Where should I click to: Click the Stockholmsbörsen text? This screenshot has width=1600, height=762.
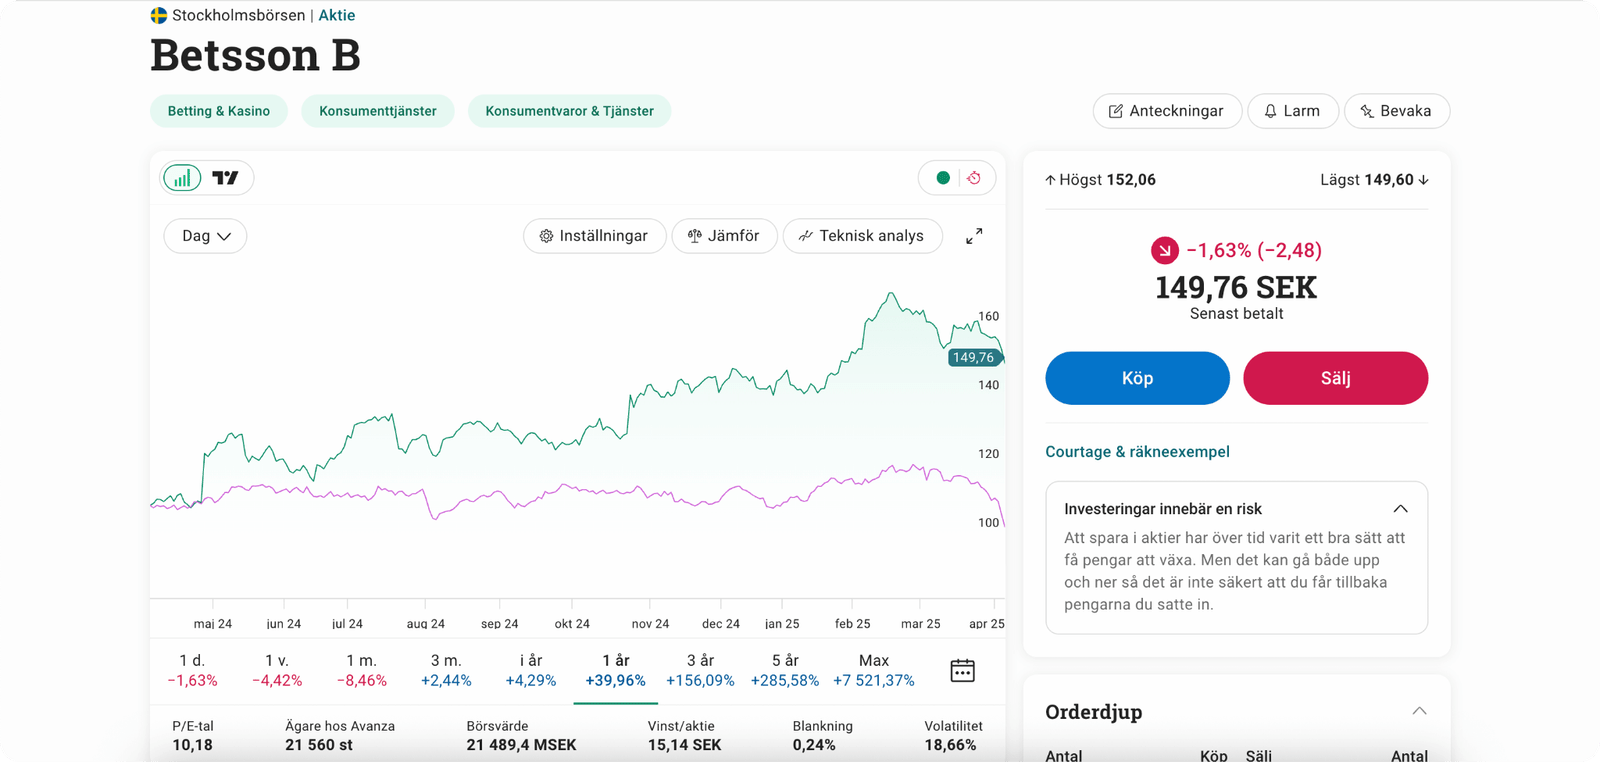click(x=239, y=15)
